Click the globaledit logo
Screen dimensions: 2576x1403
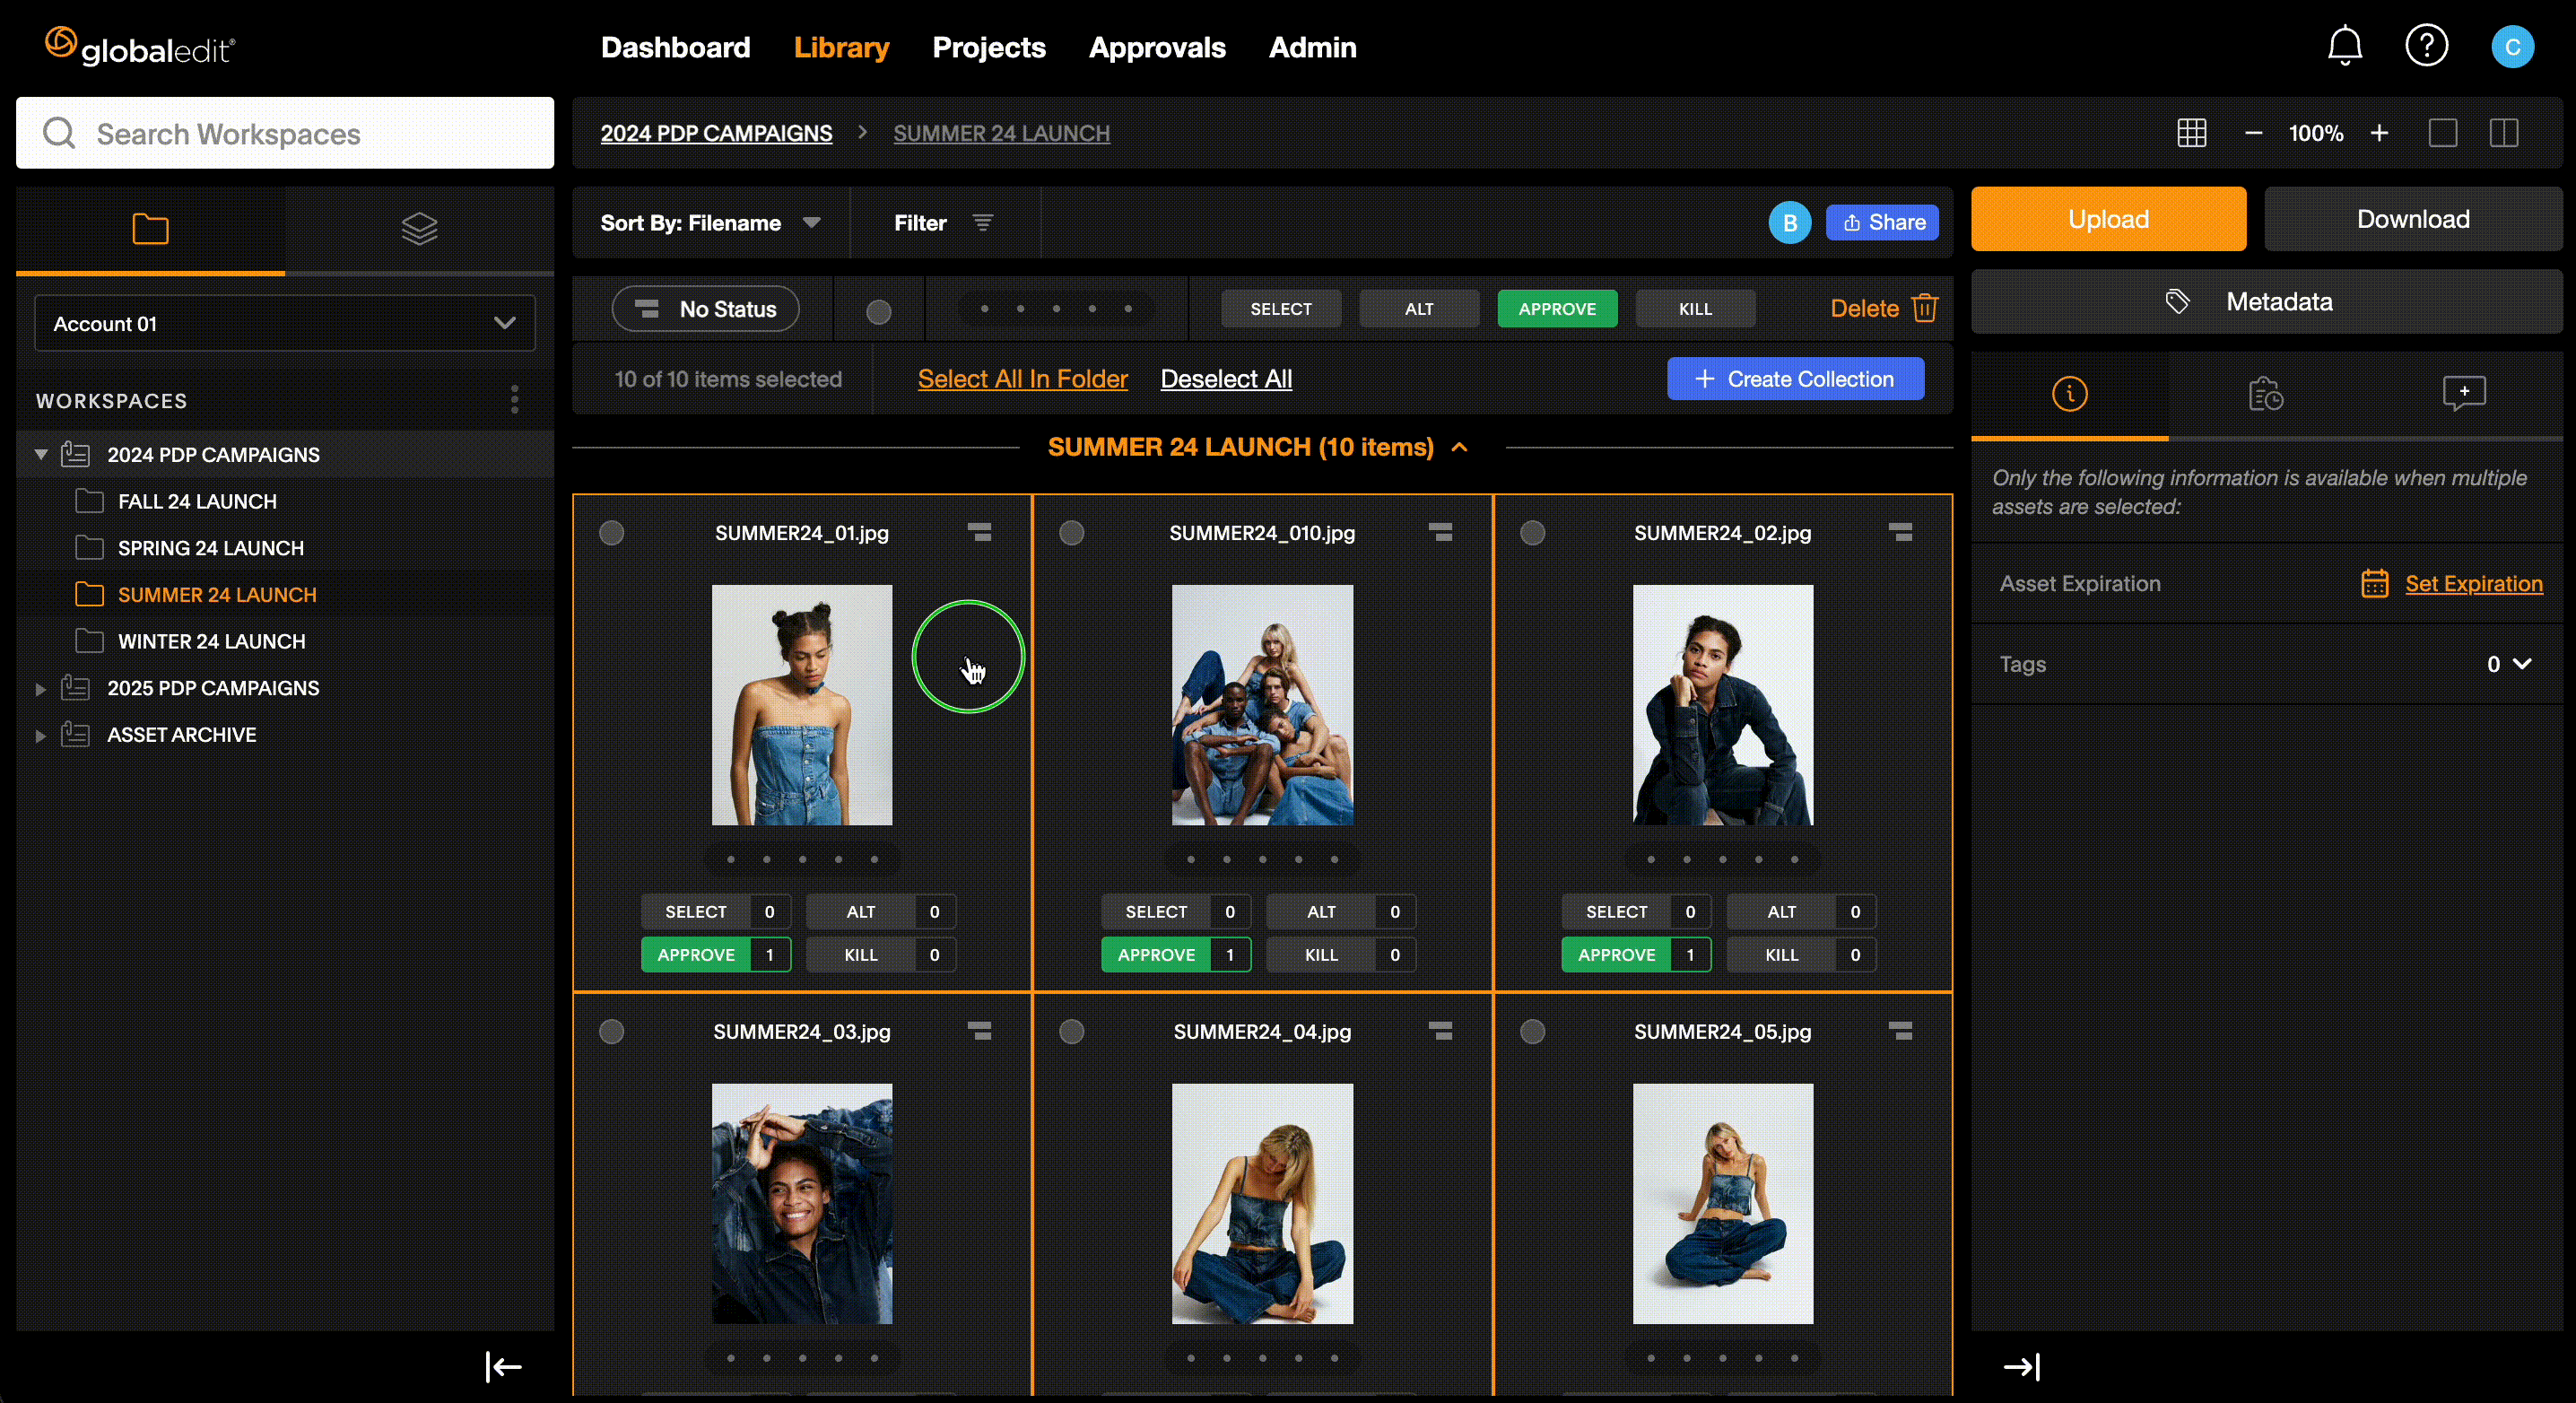(x=140, y=47)
